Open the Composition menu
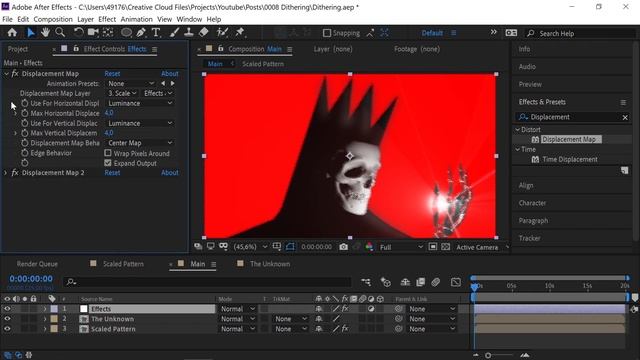 point(53,19)
